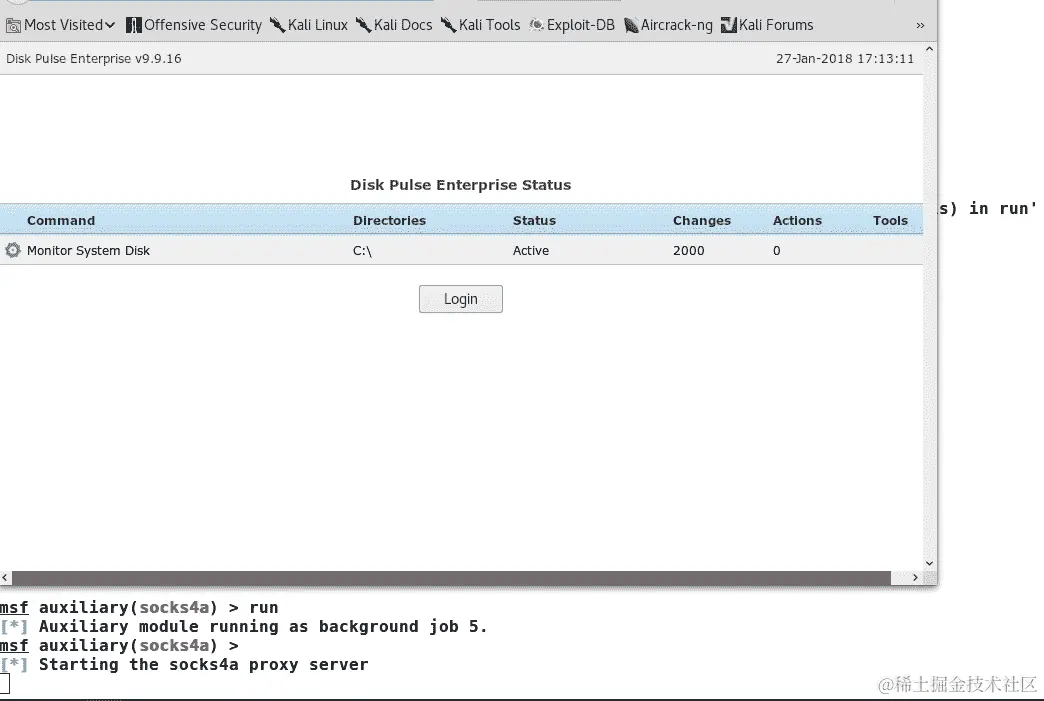
Task: Click the Kali Docs dragon icon
Action: [364, 25]
